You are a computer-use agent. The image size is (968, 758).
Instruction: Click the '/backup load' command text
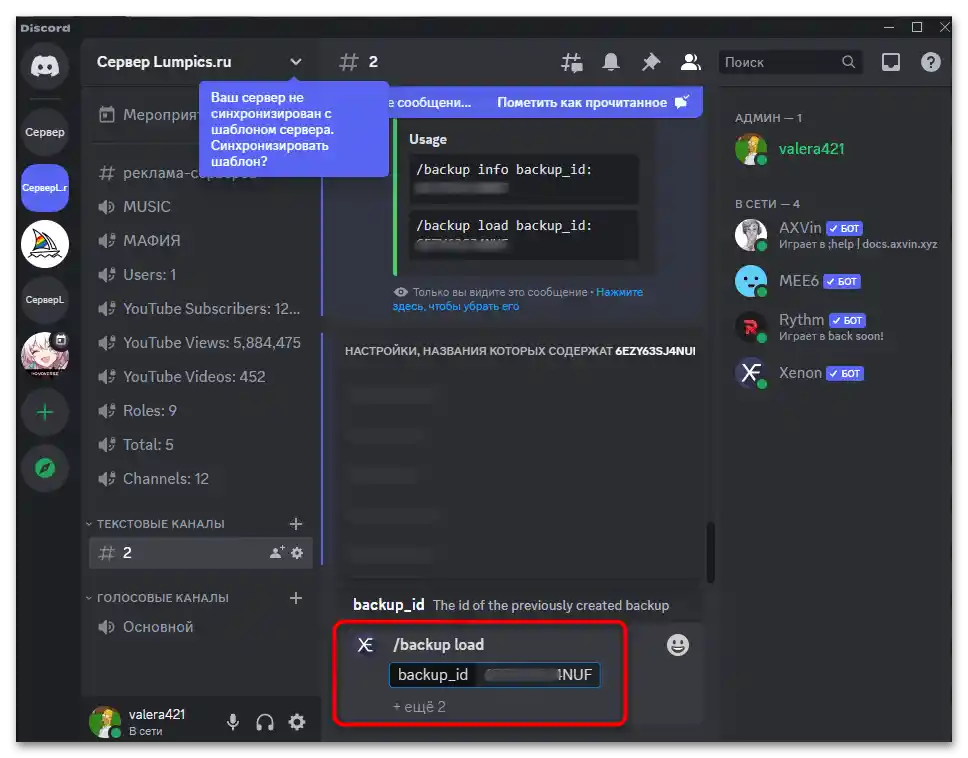pyautogui.click(x=438, y=645)
